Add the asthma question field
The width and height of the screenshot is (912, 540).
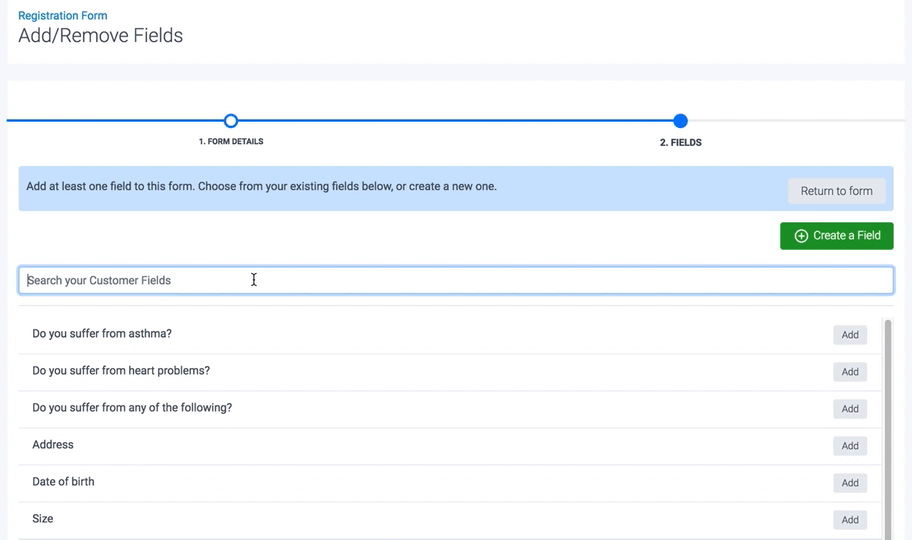(849, 335)
